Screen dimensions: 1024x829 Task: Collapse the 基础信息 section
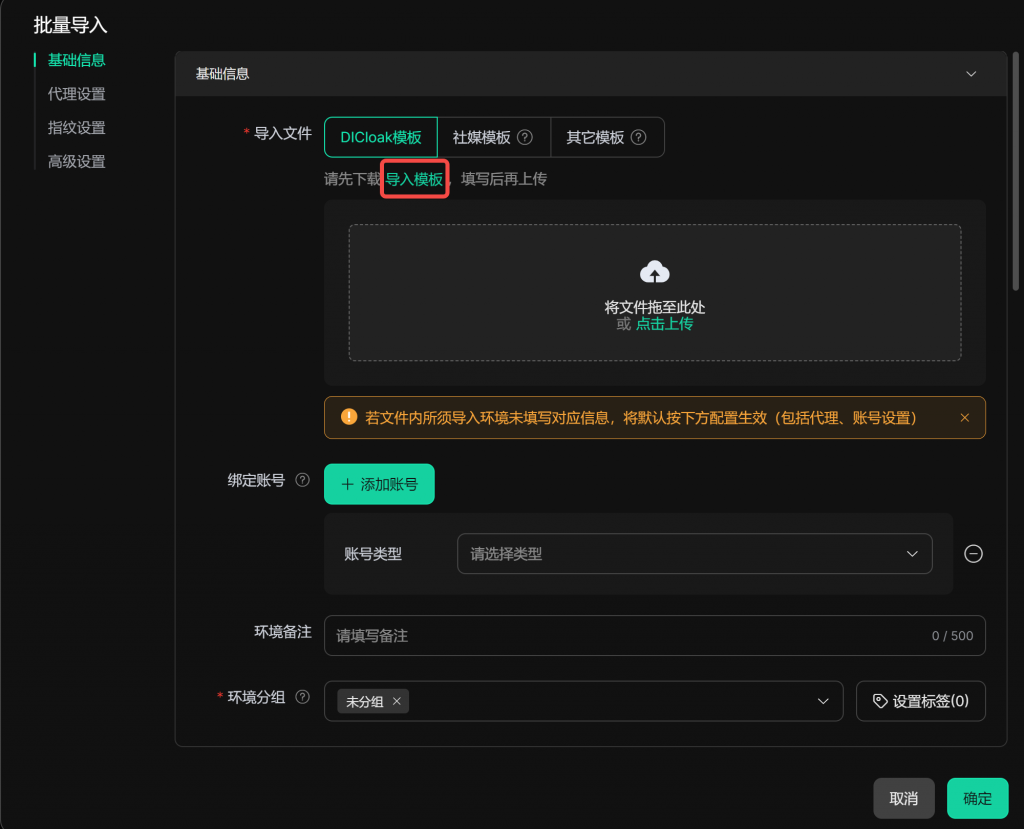click(x=969, y=74)
